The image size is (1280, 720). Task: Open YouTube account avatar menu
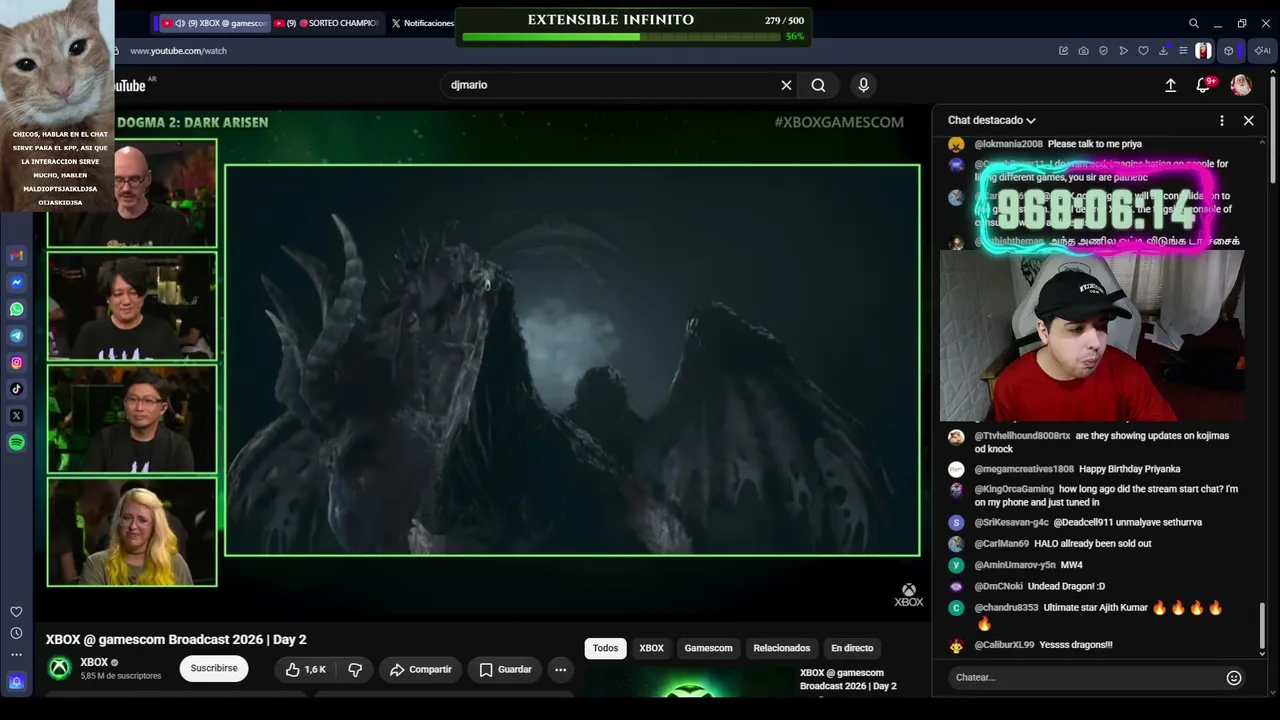[x=1241, y=85]
